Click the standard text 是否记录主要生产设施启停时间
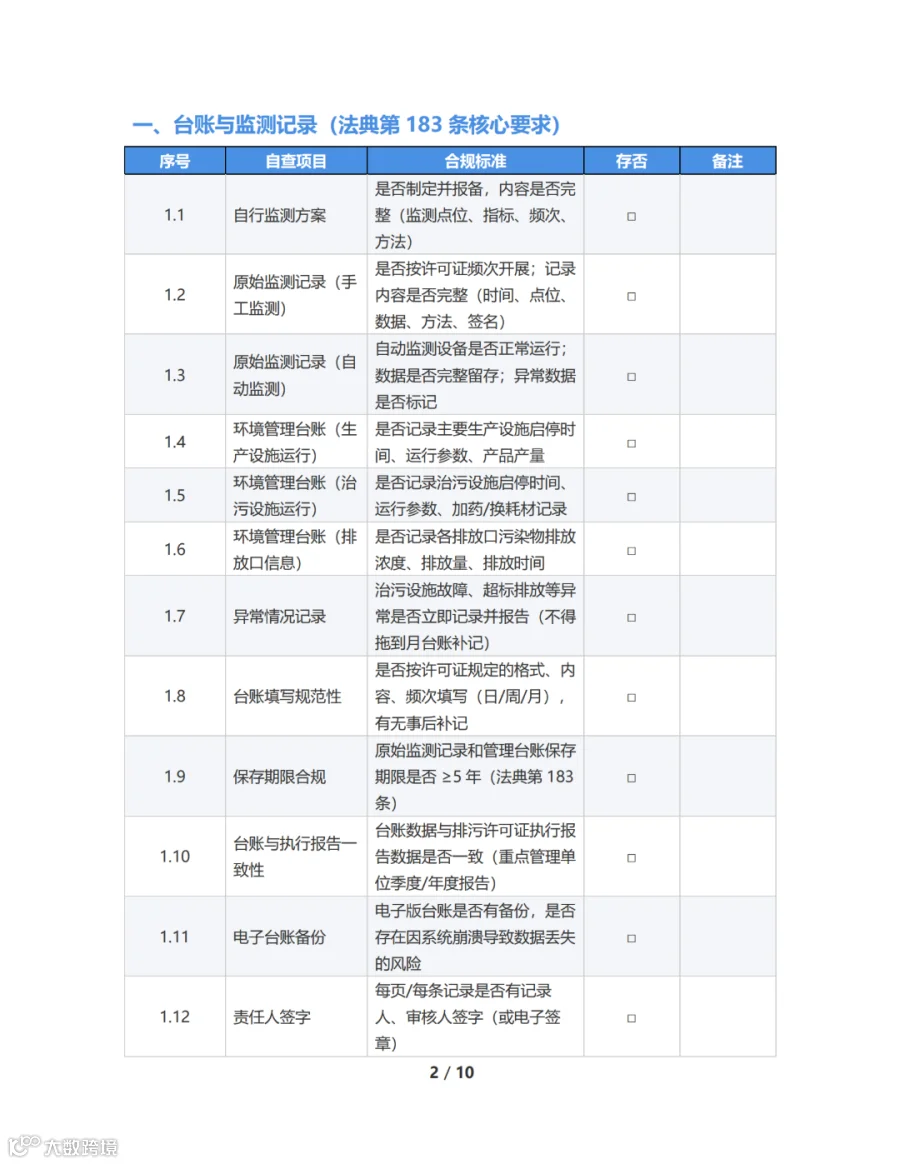 [x=475, y=442]
